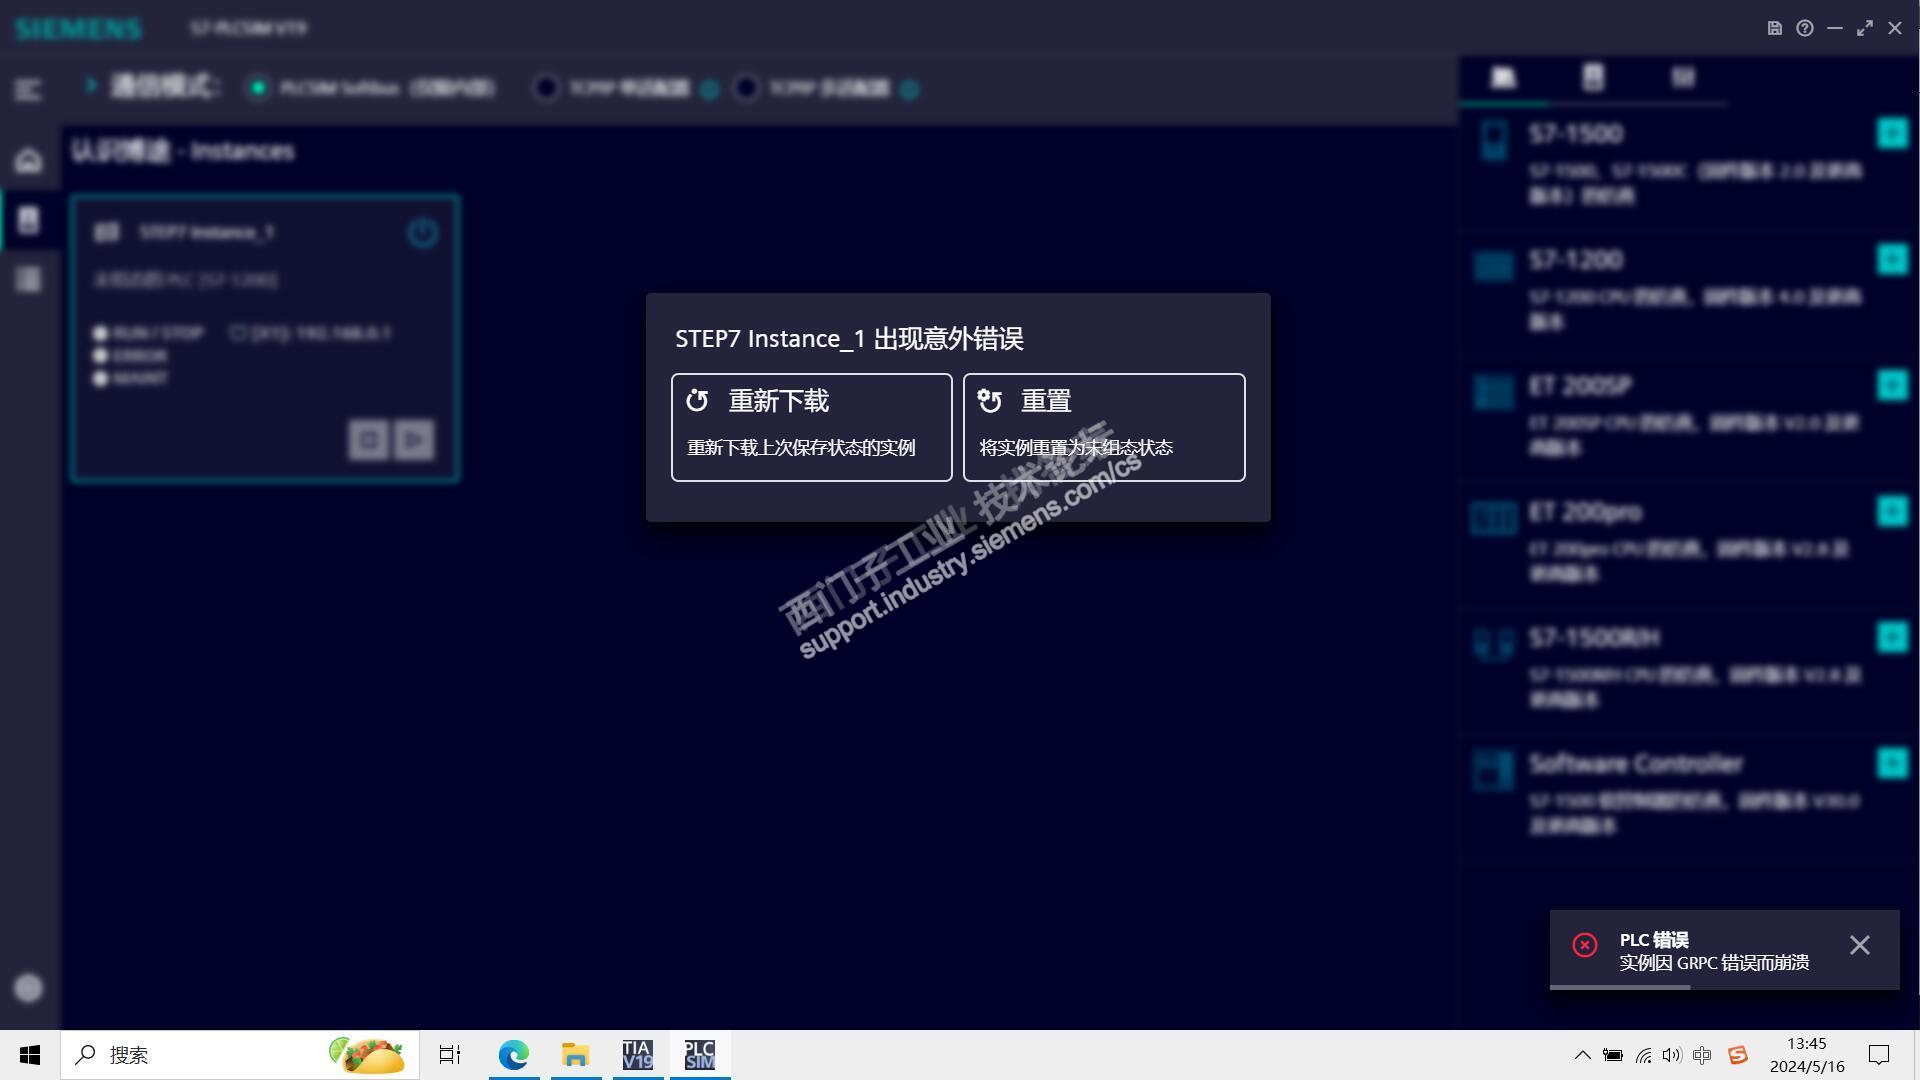Select PLCSIM Softbus communication mode radio
The height and width of the screenshot is (1080, 1920).
click(259, 88)
